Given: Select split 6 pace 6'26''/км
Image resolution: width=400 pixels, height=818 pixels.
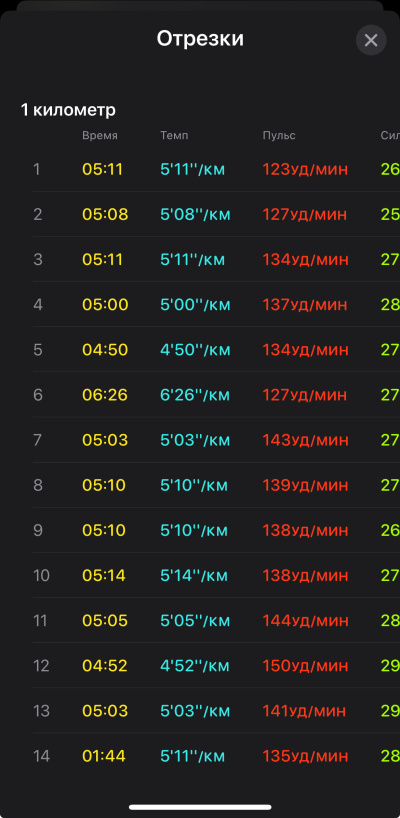Looking at the screenshot, I should pyautogui.click(x=195, y=395).
